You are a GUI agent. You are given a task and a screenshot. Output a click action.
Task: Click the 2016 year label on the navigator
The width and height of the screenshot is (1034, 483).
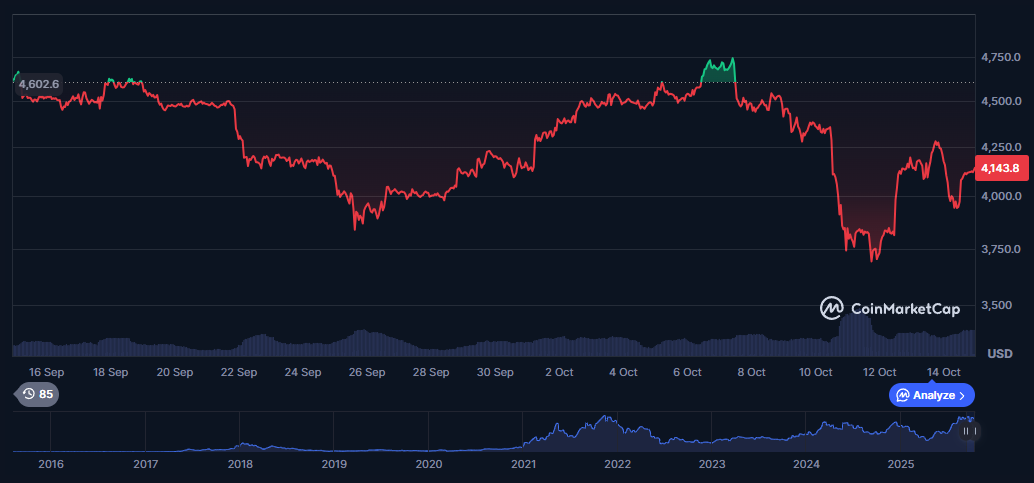pos(51,464)
